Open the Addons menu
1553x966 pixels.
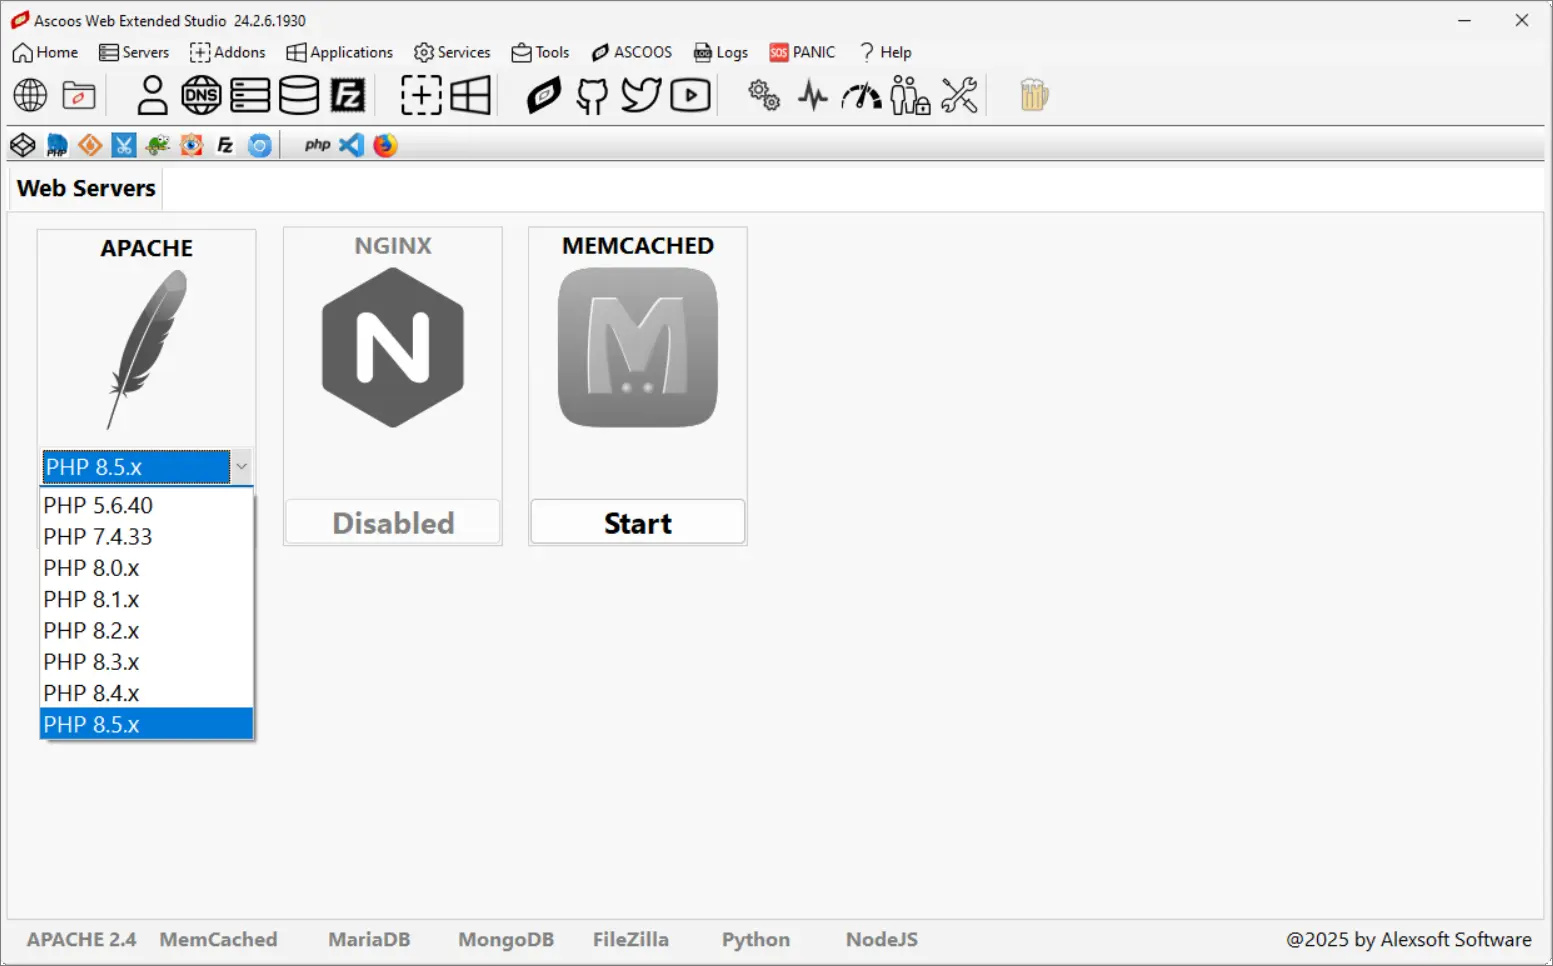tap(228, 52)
